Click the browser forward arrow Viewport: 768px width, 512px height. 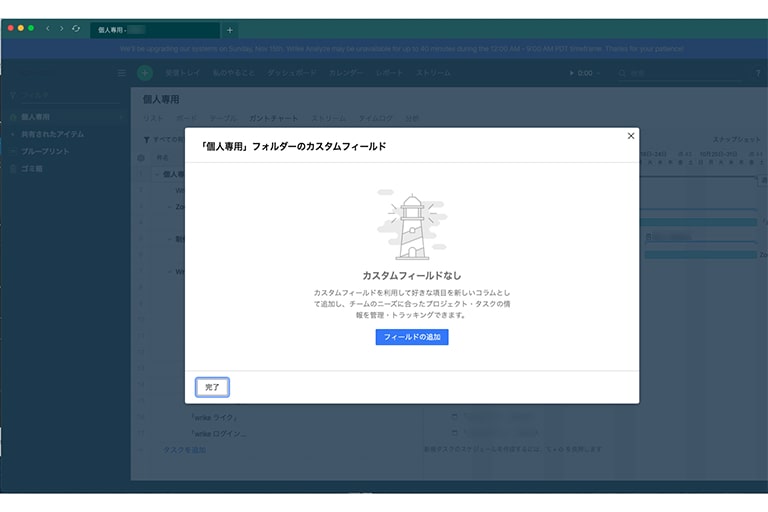tap(61, 28)
